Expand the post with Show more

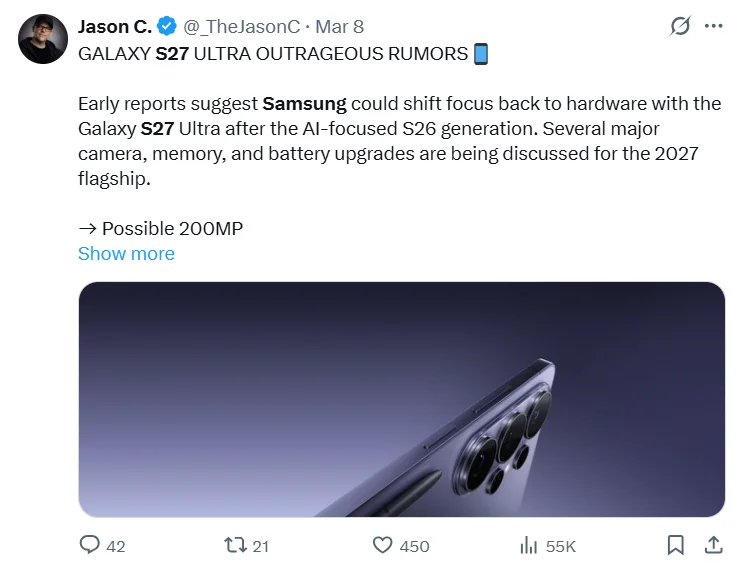pos(126,253)
